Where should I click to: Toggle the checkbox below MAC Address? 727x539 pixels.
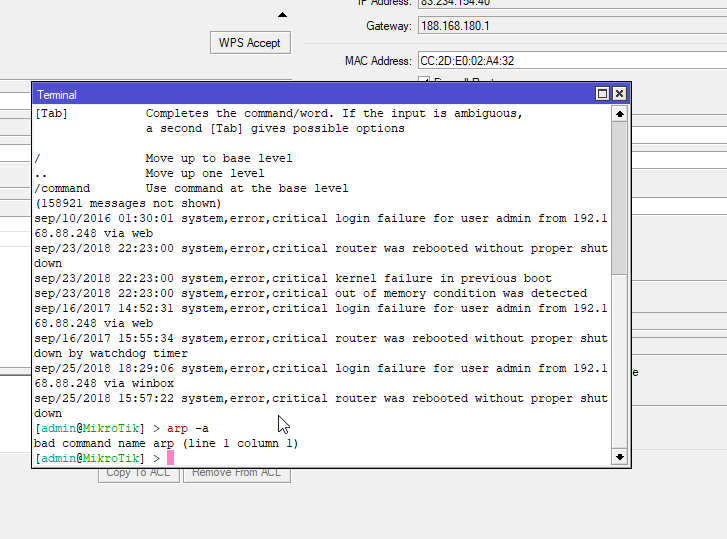tap(424, 81)
